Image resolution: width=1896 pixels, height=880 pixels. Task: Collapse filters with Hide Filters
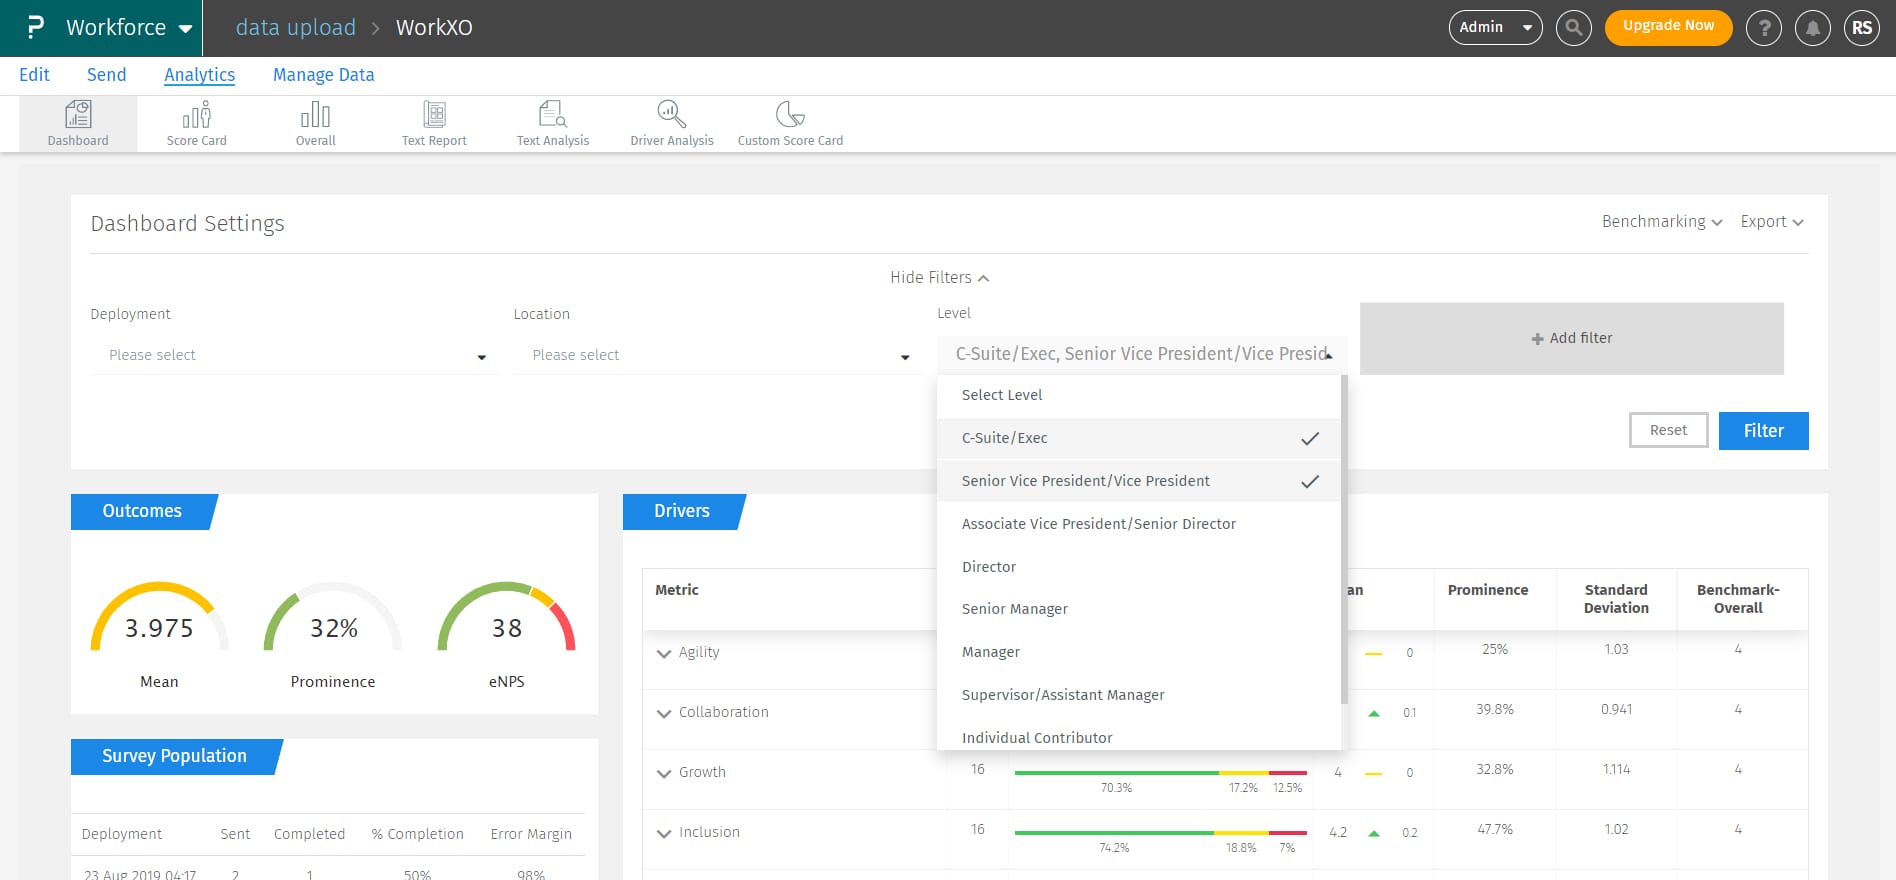click(940, 277)
